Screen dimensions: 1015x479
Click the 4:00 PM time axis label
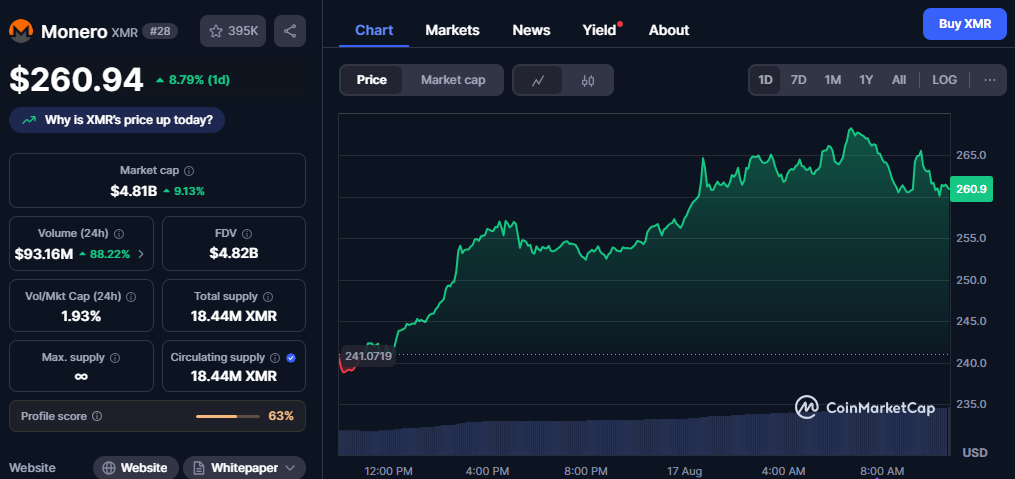(x=487, y=471)
